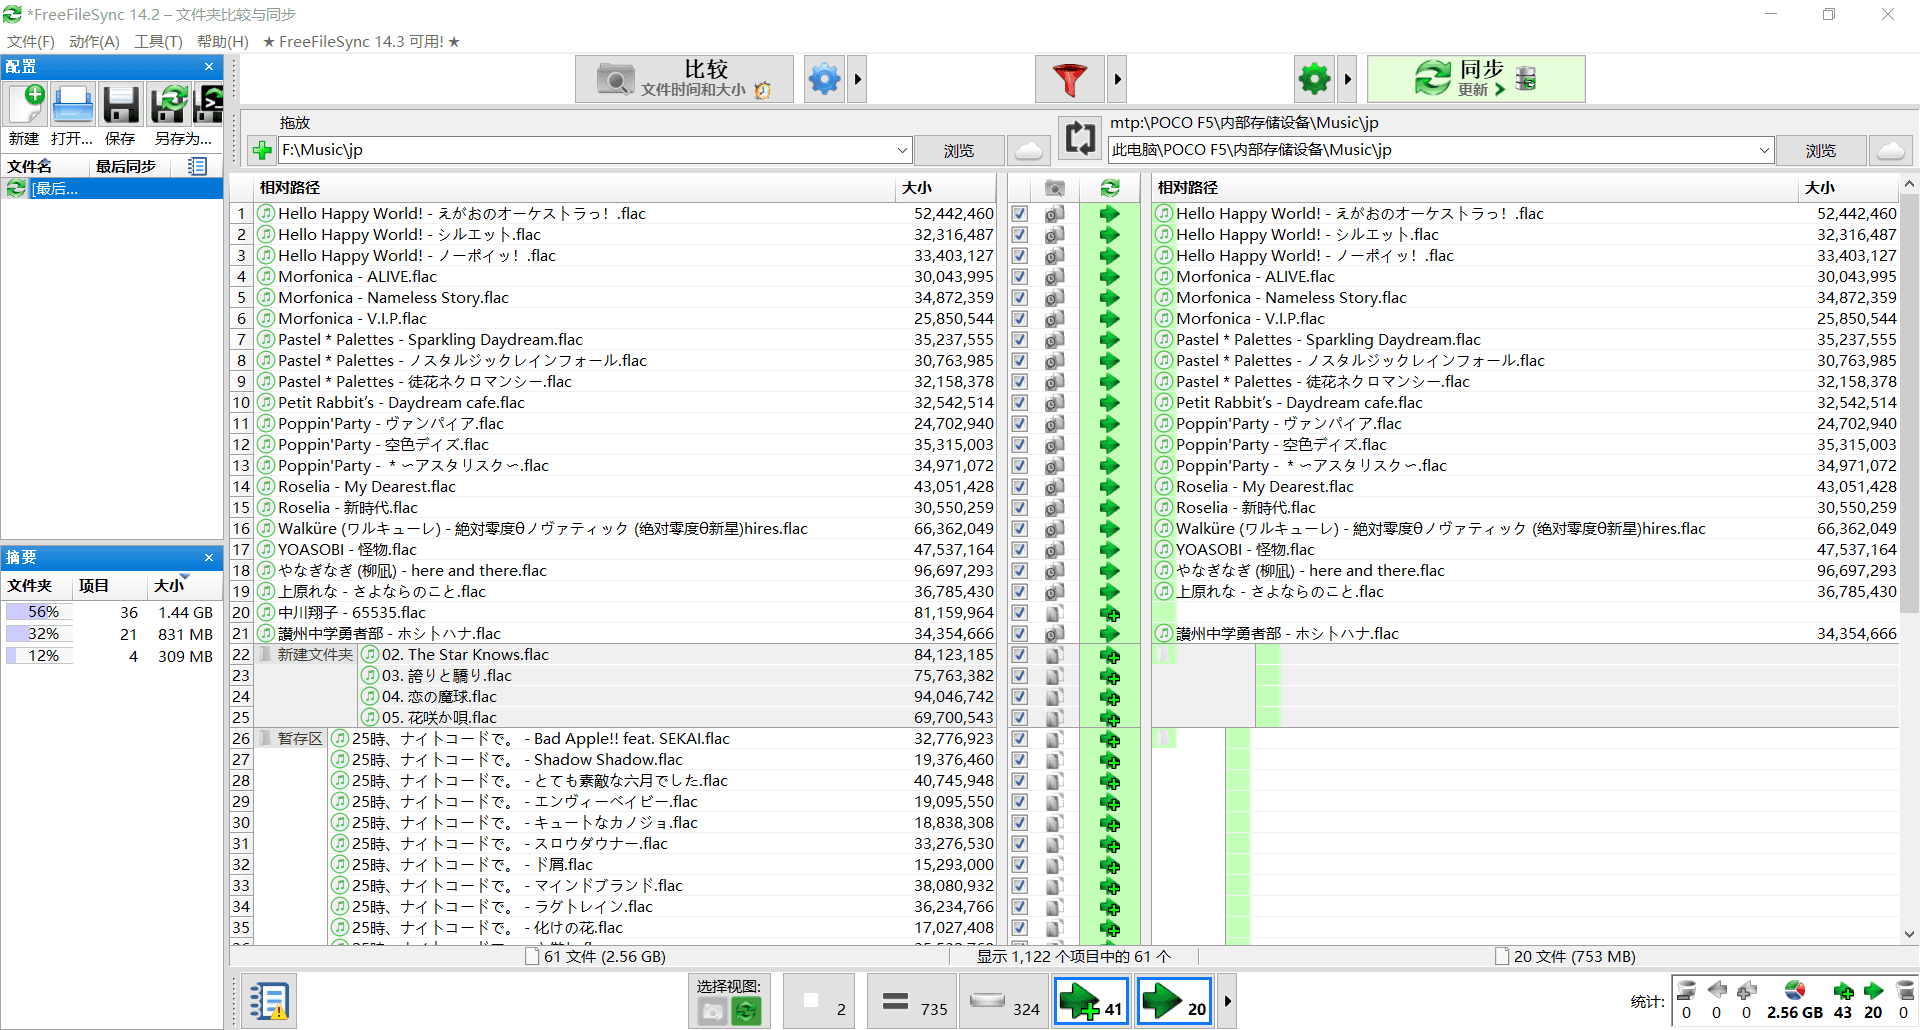The image size is (1920, 1030).
Task: Close the 摘要 panel
Action: [x=209, y=557]
